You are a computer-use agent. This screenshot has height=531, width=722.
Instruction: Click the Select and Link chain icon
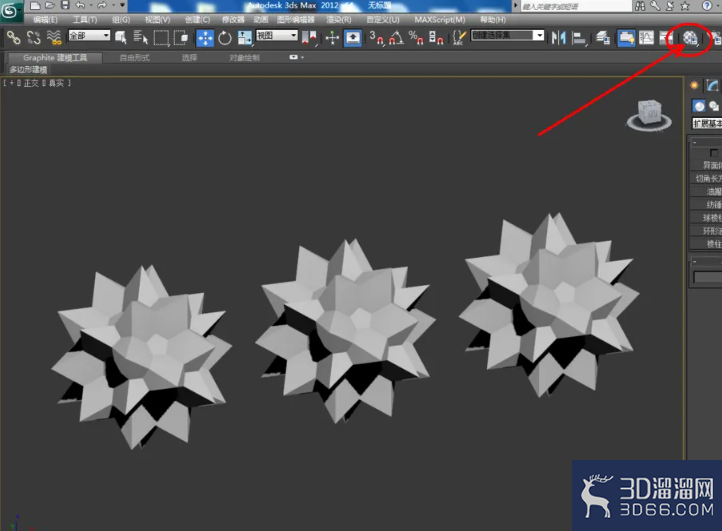[x=13, y=37]
